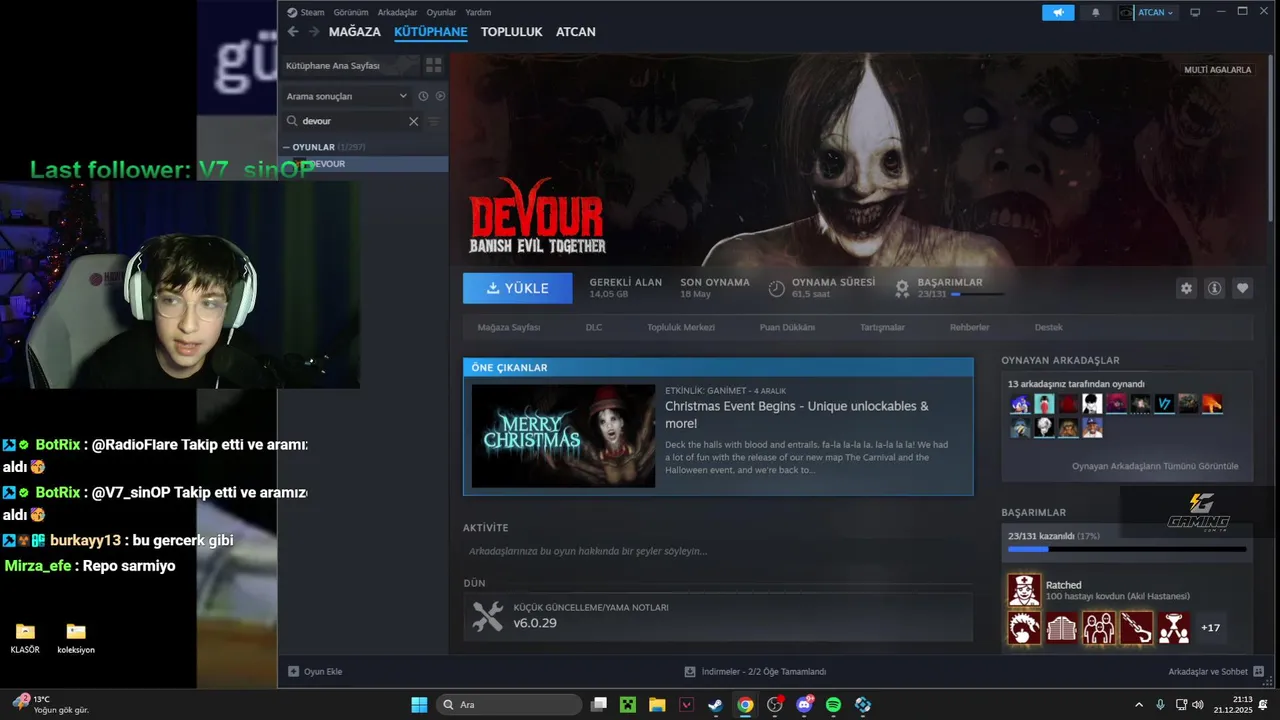Click Merry Christmas event thumbnail

pos(563,436)
